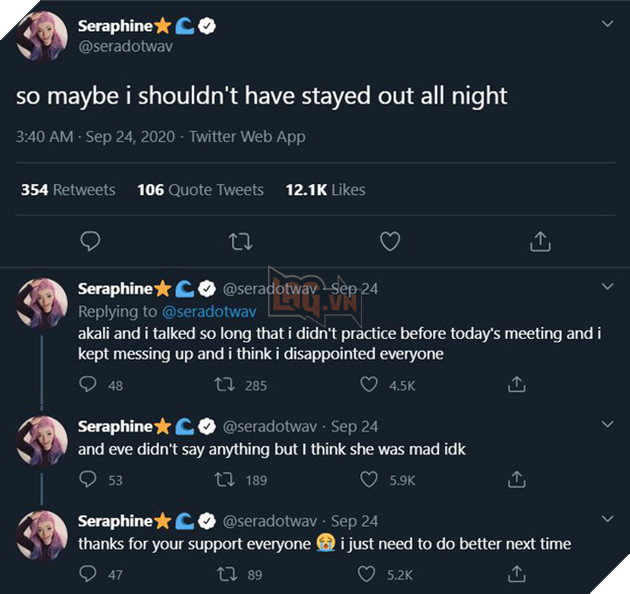
Task: Reply to the tweet with 53 replies
Action: (x=88, y=479)
